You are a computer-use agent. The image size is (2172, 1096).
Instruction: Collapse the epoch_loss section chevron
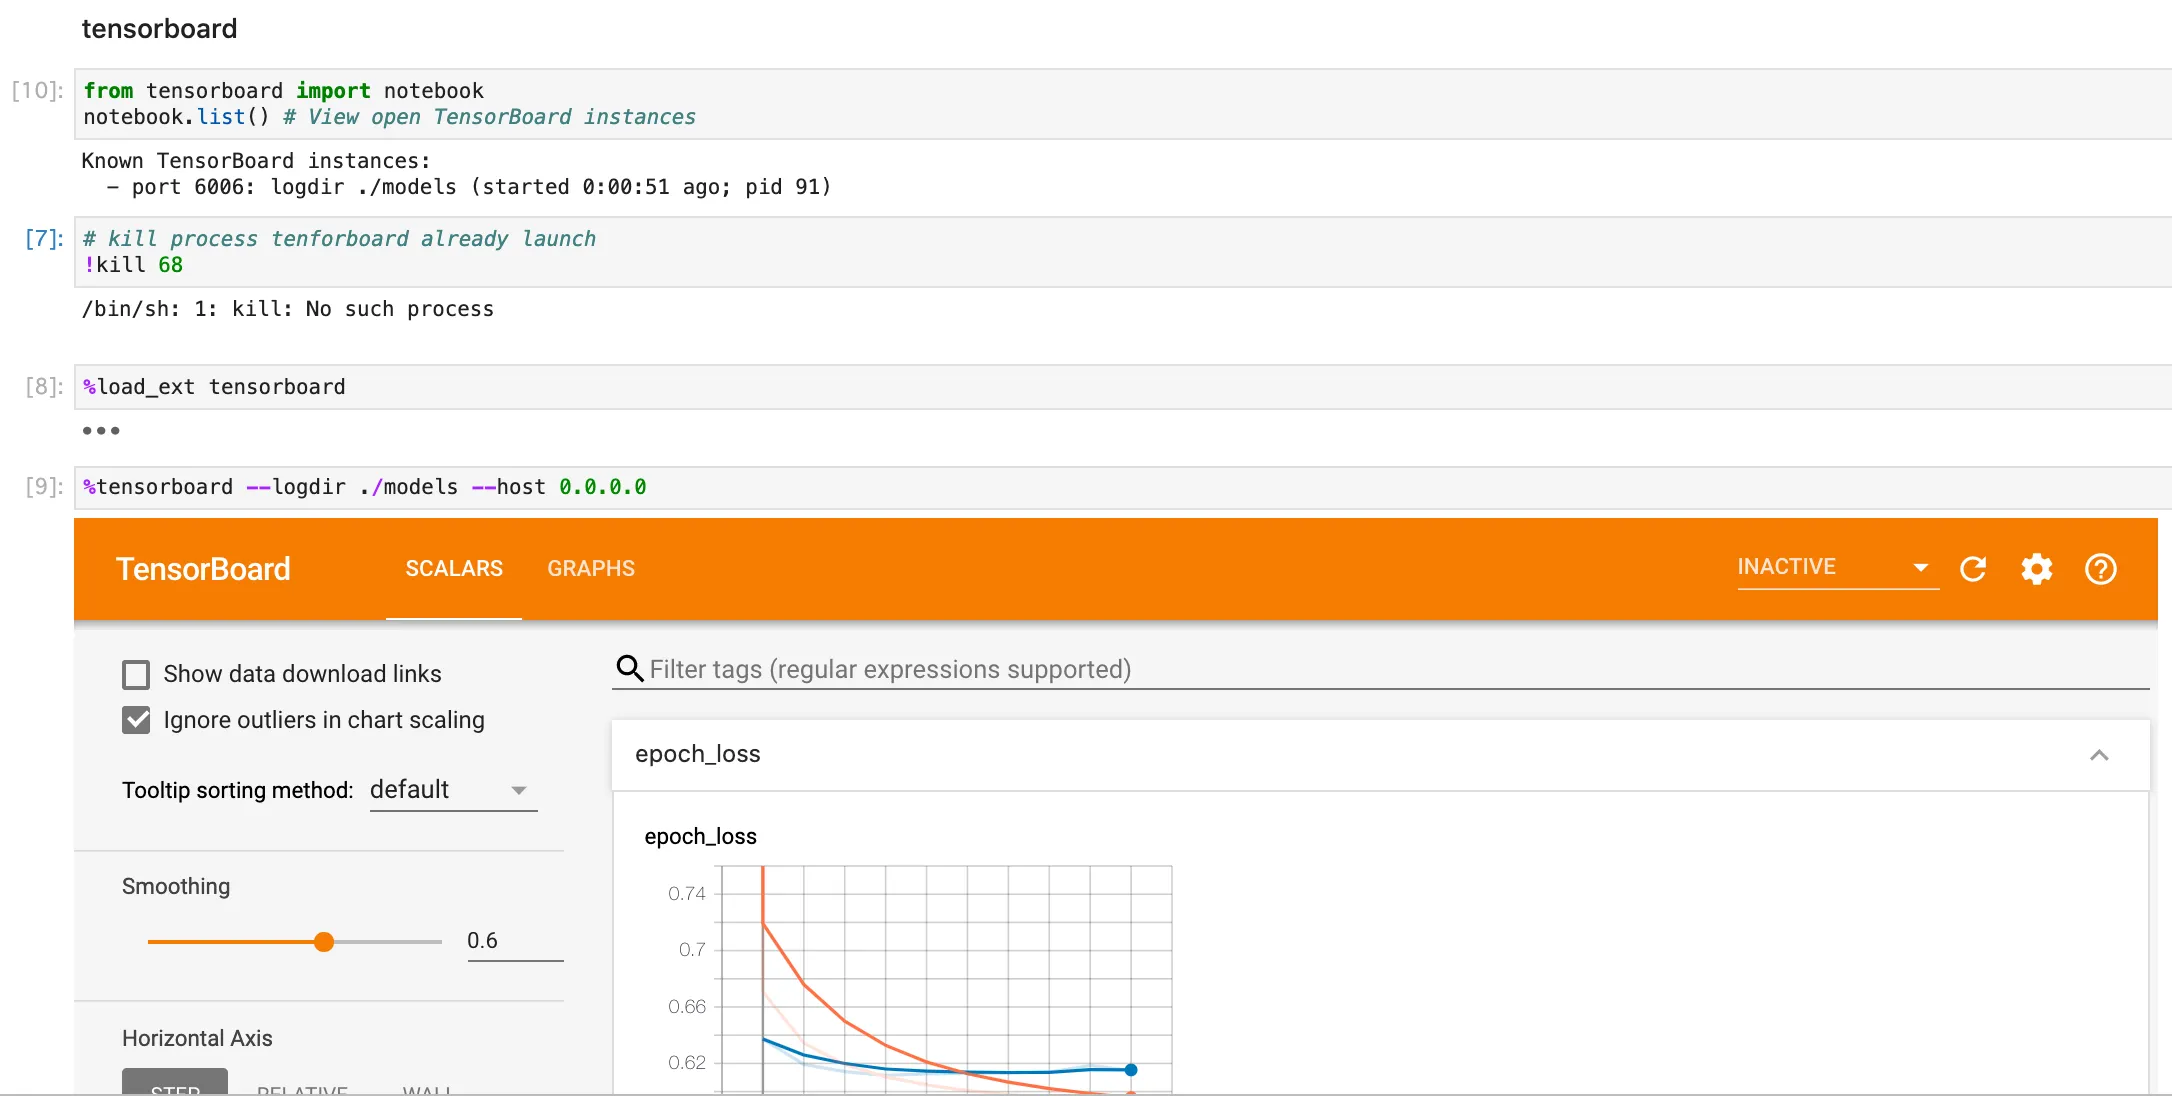pos(2099,755)
